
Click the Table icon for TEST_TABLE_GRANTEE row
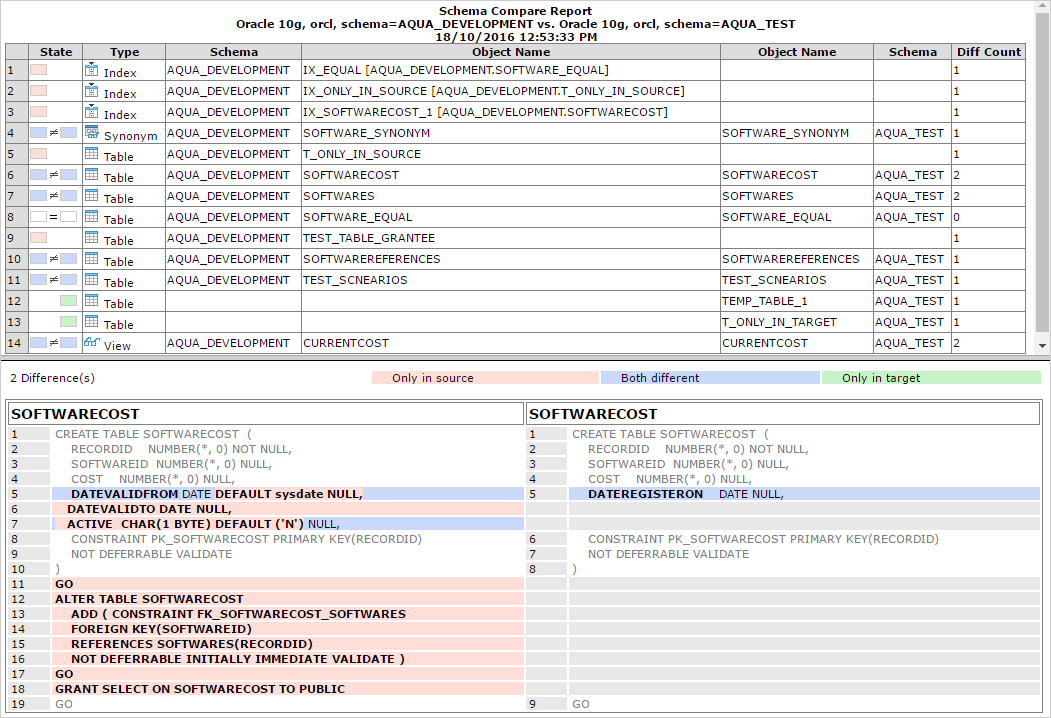[x=92, y=237]
